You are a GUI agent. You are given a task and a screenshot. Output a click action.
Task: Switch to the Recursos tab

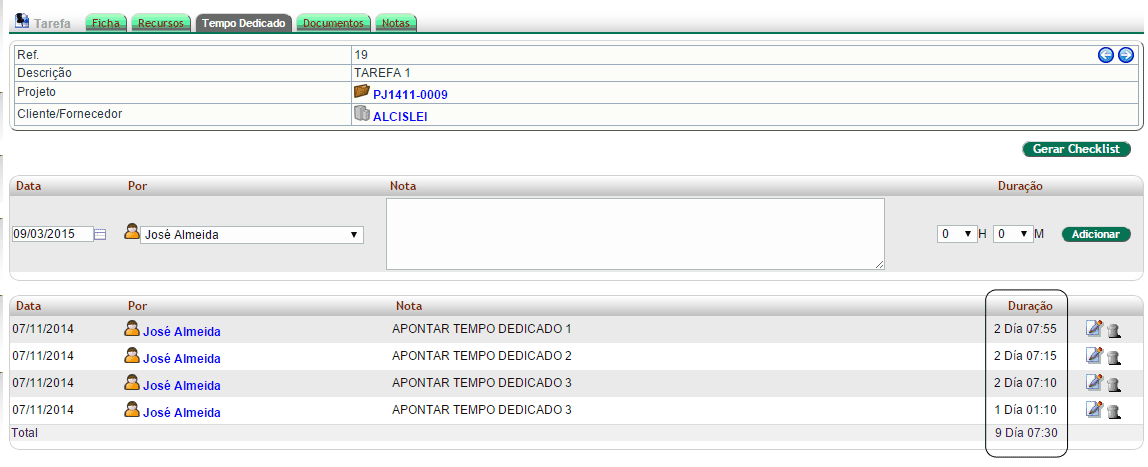point(161,22)
